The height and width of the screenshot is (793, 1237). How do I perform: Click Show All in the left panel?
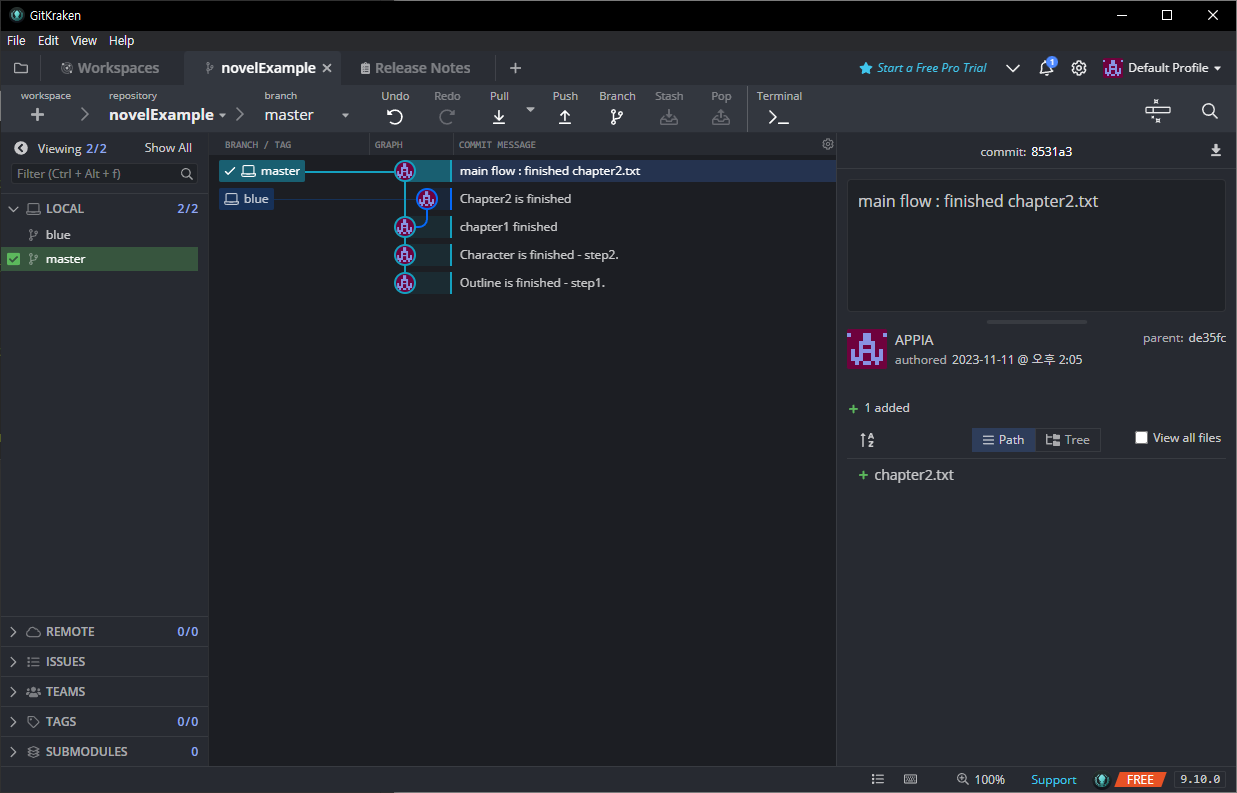[x=168, y=148]
